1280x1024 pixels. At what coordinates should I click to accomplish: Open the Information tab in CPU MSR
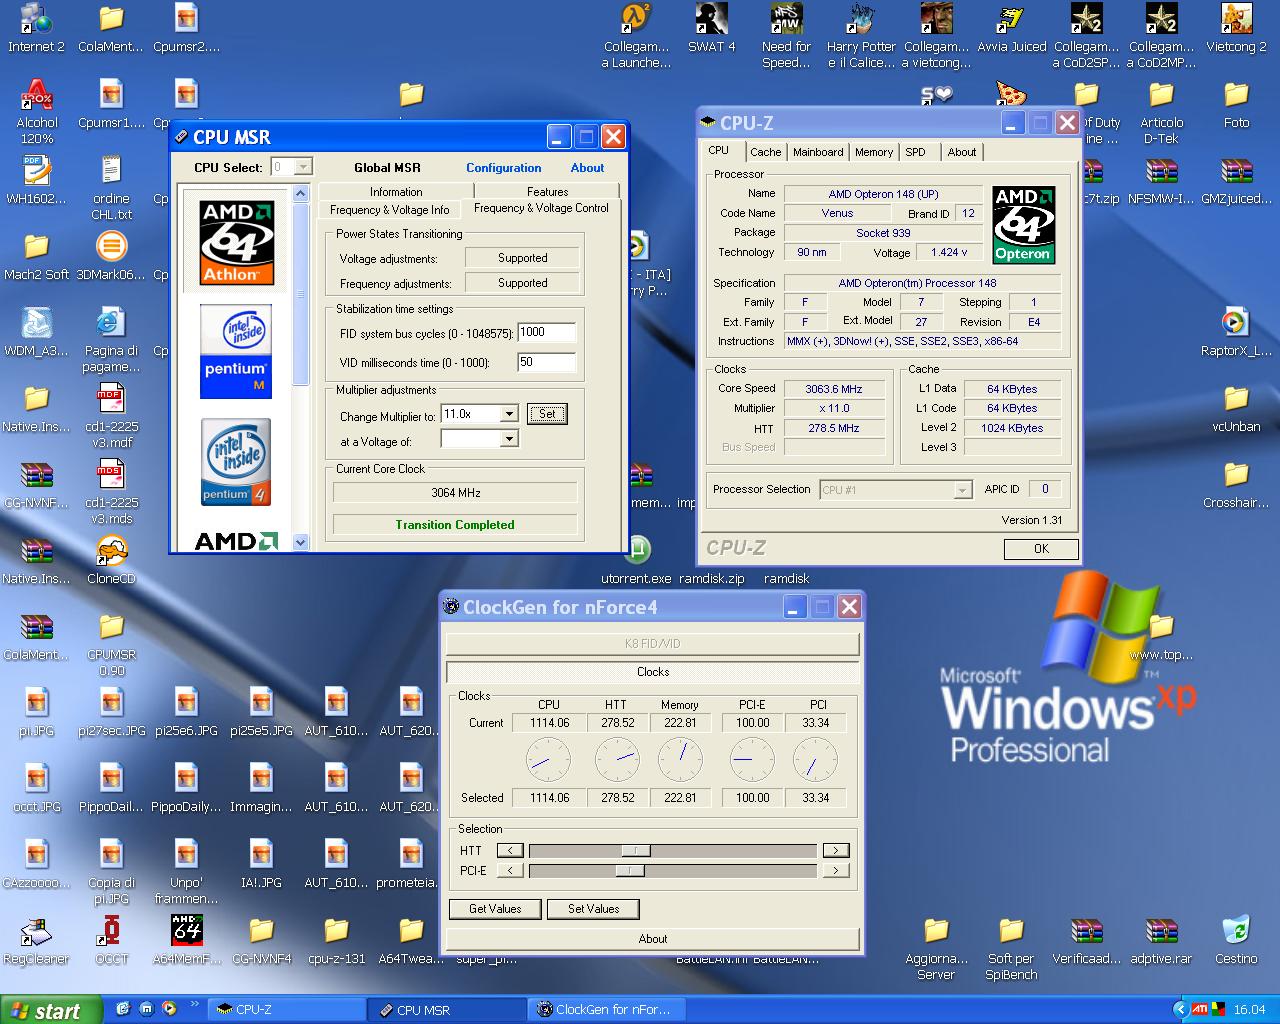pyautogui.click(x=396, y=192)
